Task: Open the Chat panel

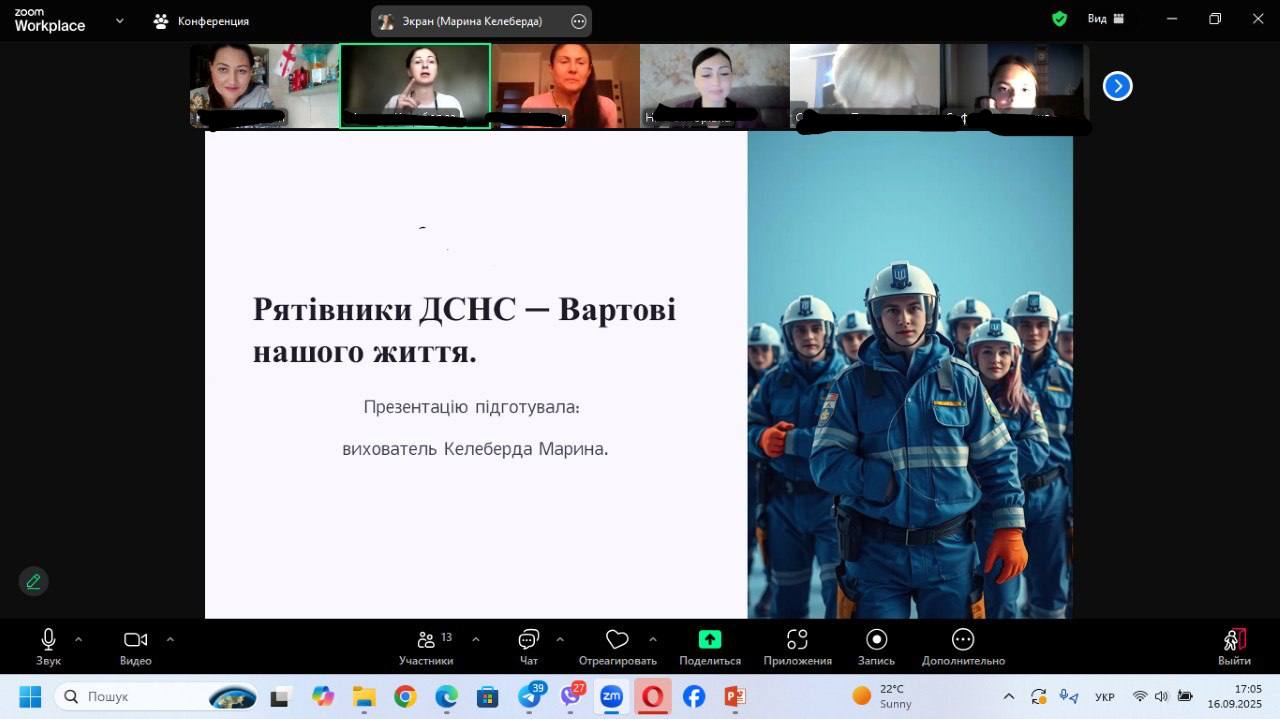Action: pos(529,645)
